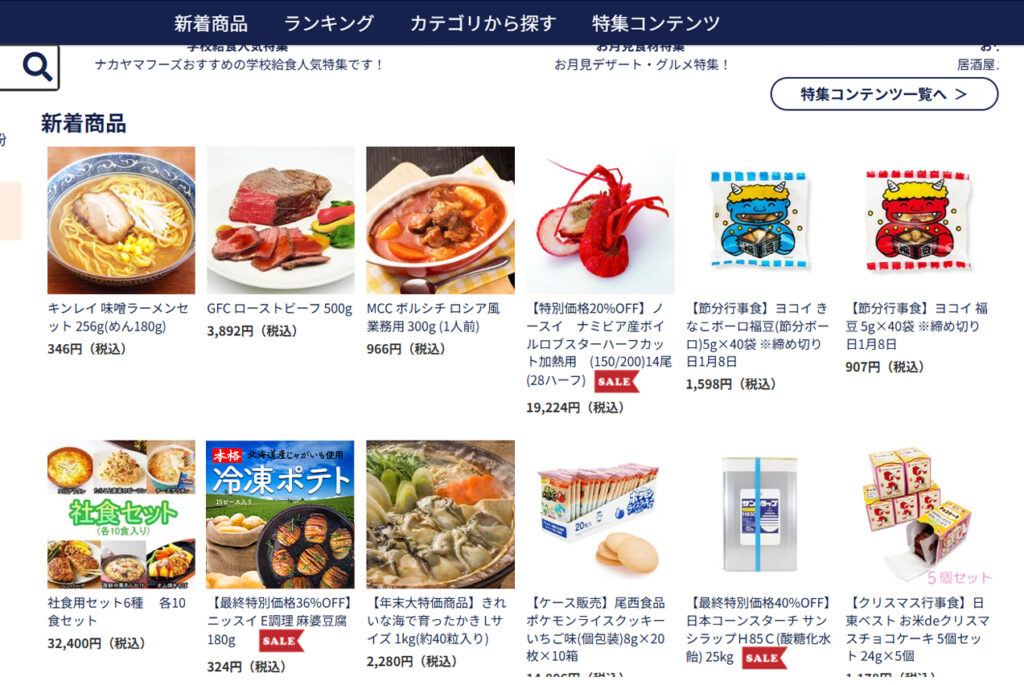Open the red oni bean packet image

pos(919,220)
